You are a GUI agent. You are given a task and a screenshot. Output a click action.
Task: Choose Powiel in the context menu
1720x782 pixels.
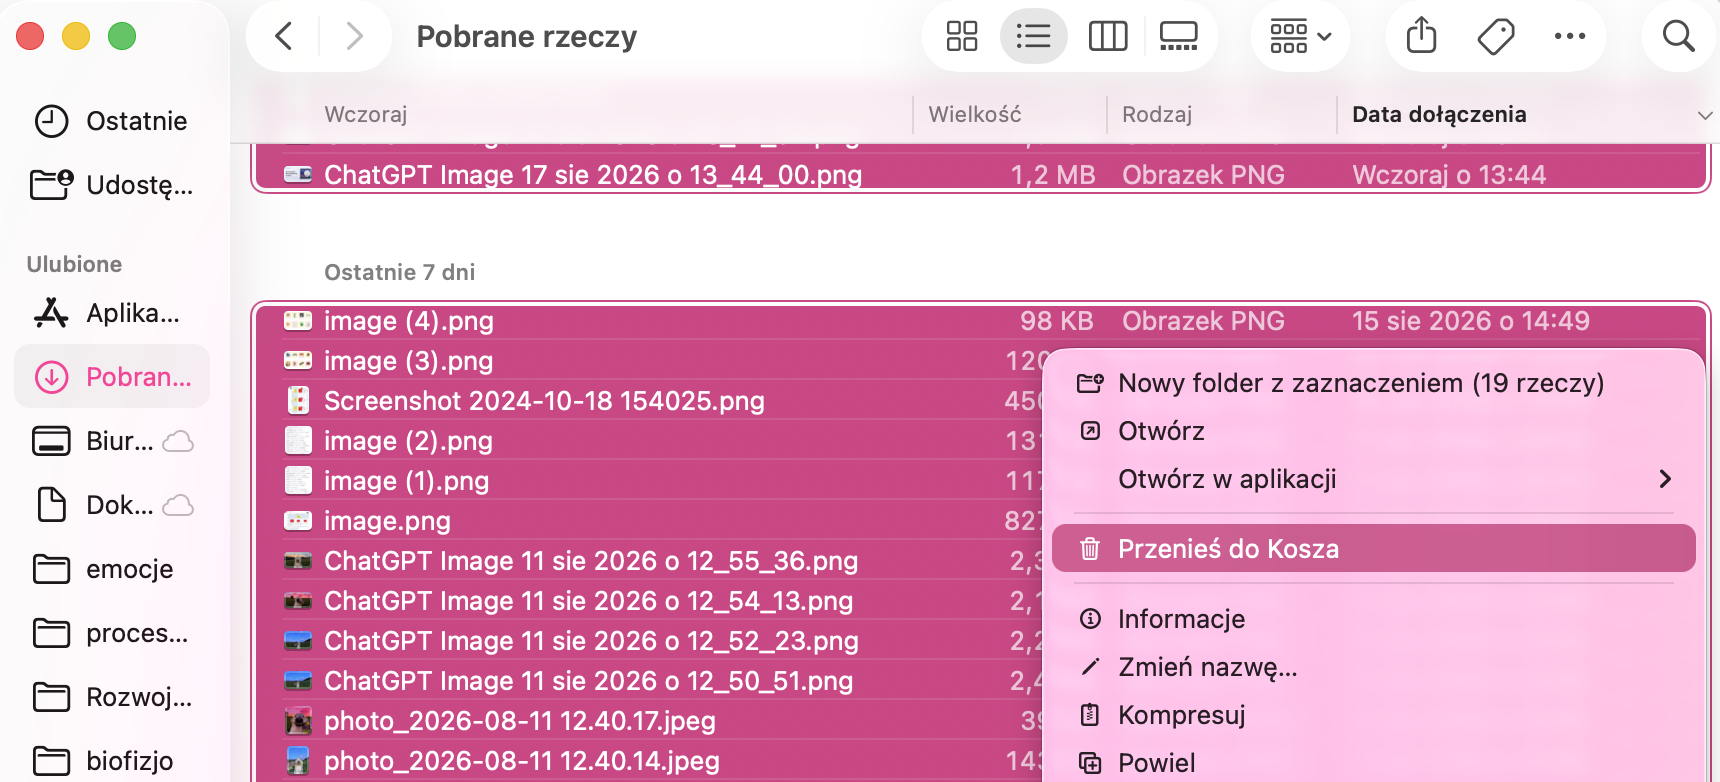coord(1374,763)
